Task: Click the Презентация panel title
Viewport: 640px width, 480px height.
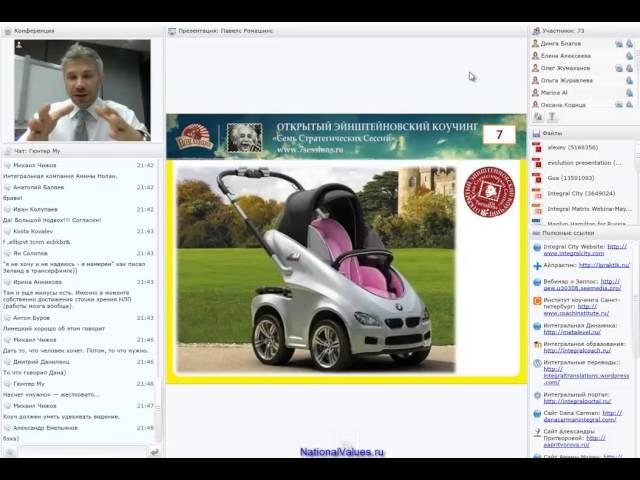Action: click(x=225, y=31)
